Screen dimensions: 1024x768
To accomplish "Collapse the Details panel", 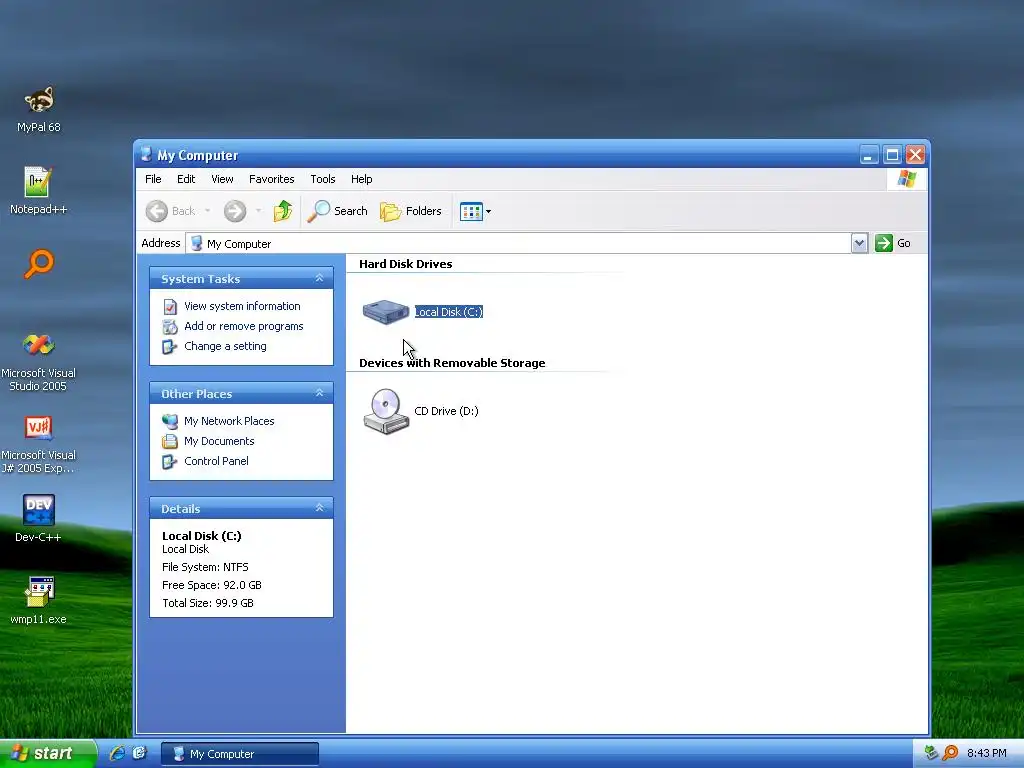I will (319, 508).
